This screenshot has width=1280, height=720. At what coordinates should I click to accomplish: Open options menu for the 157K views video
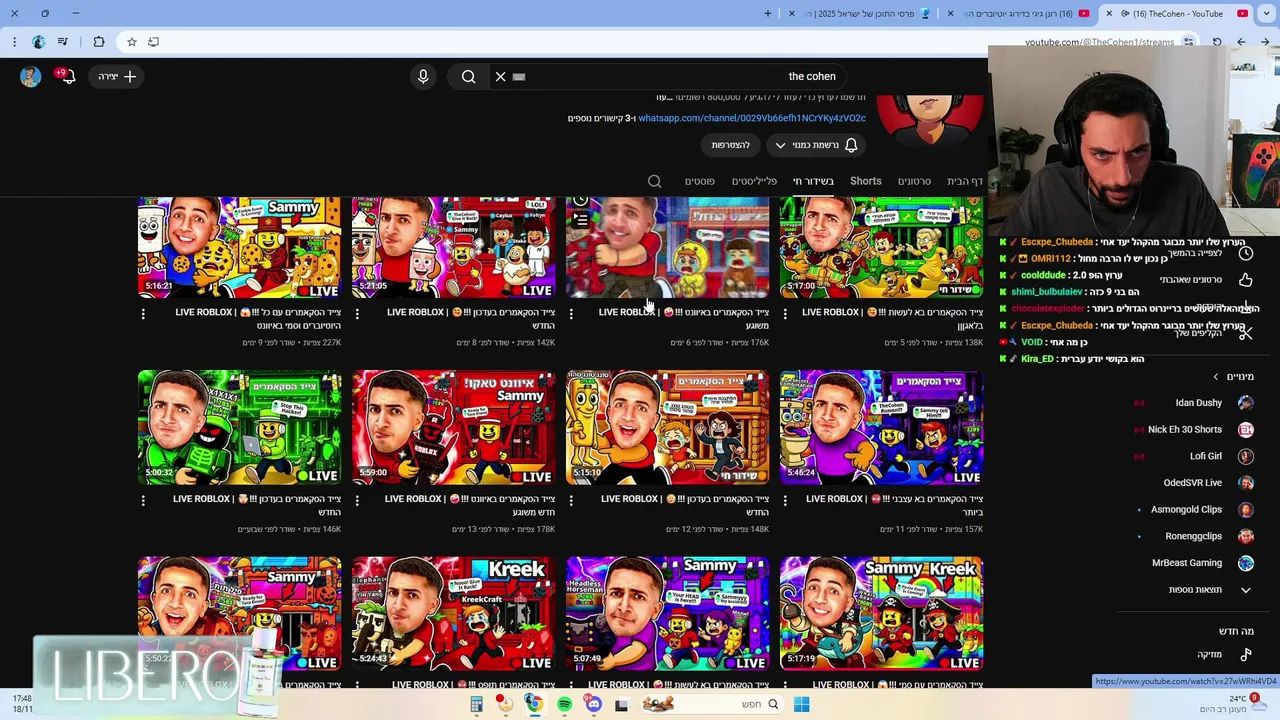click(785, 500)
